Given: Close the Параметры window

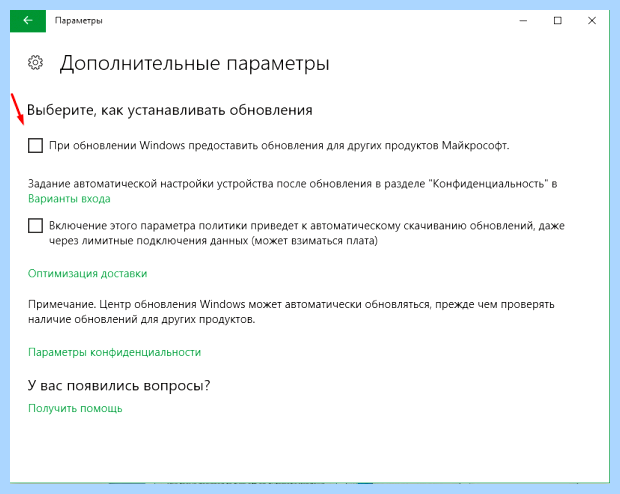Looking at the screenshot, I should pyautogui.click(x=592, y=21).
